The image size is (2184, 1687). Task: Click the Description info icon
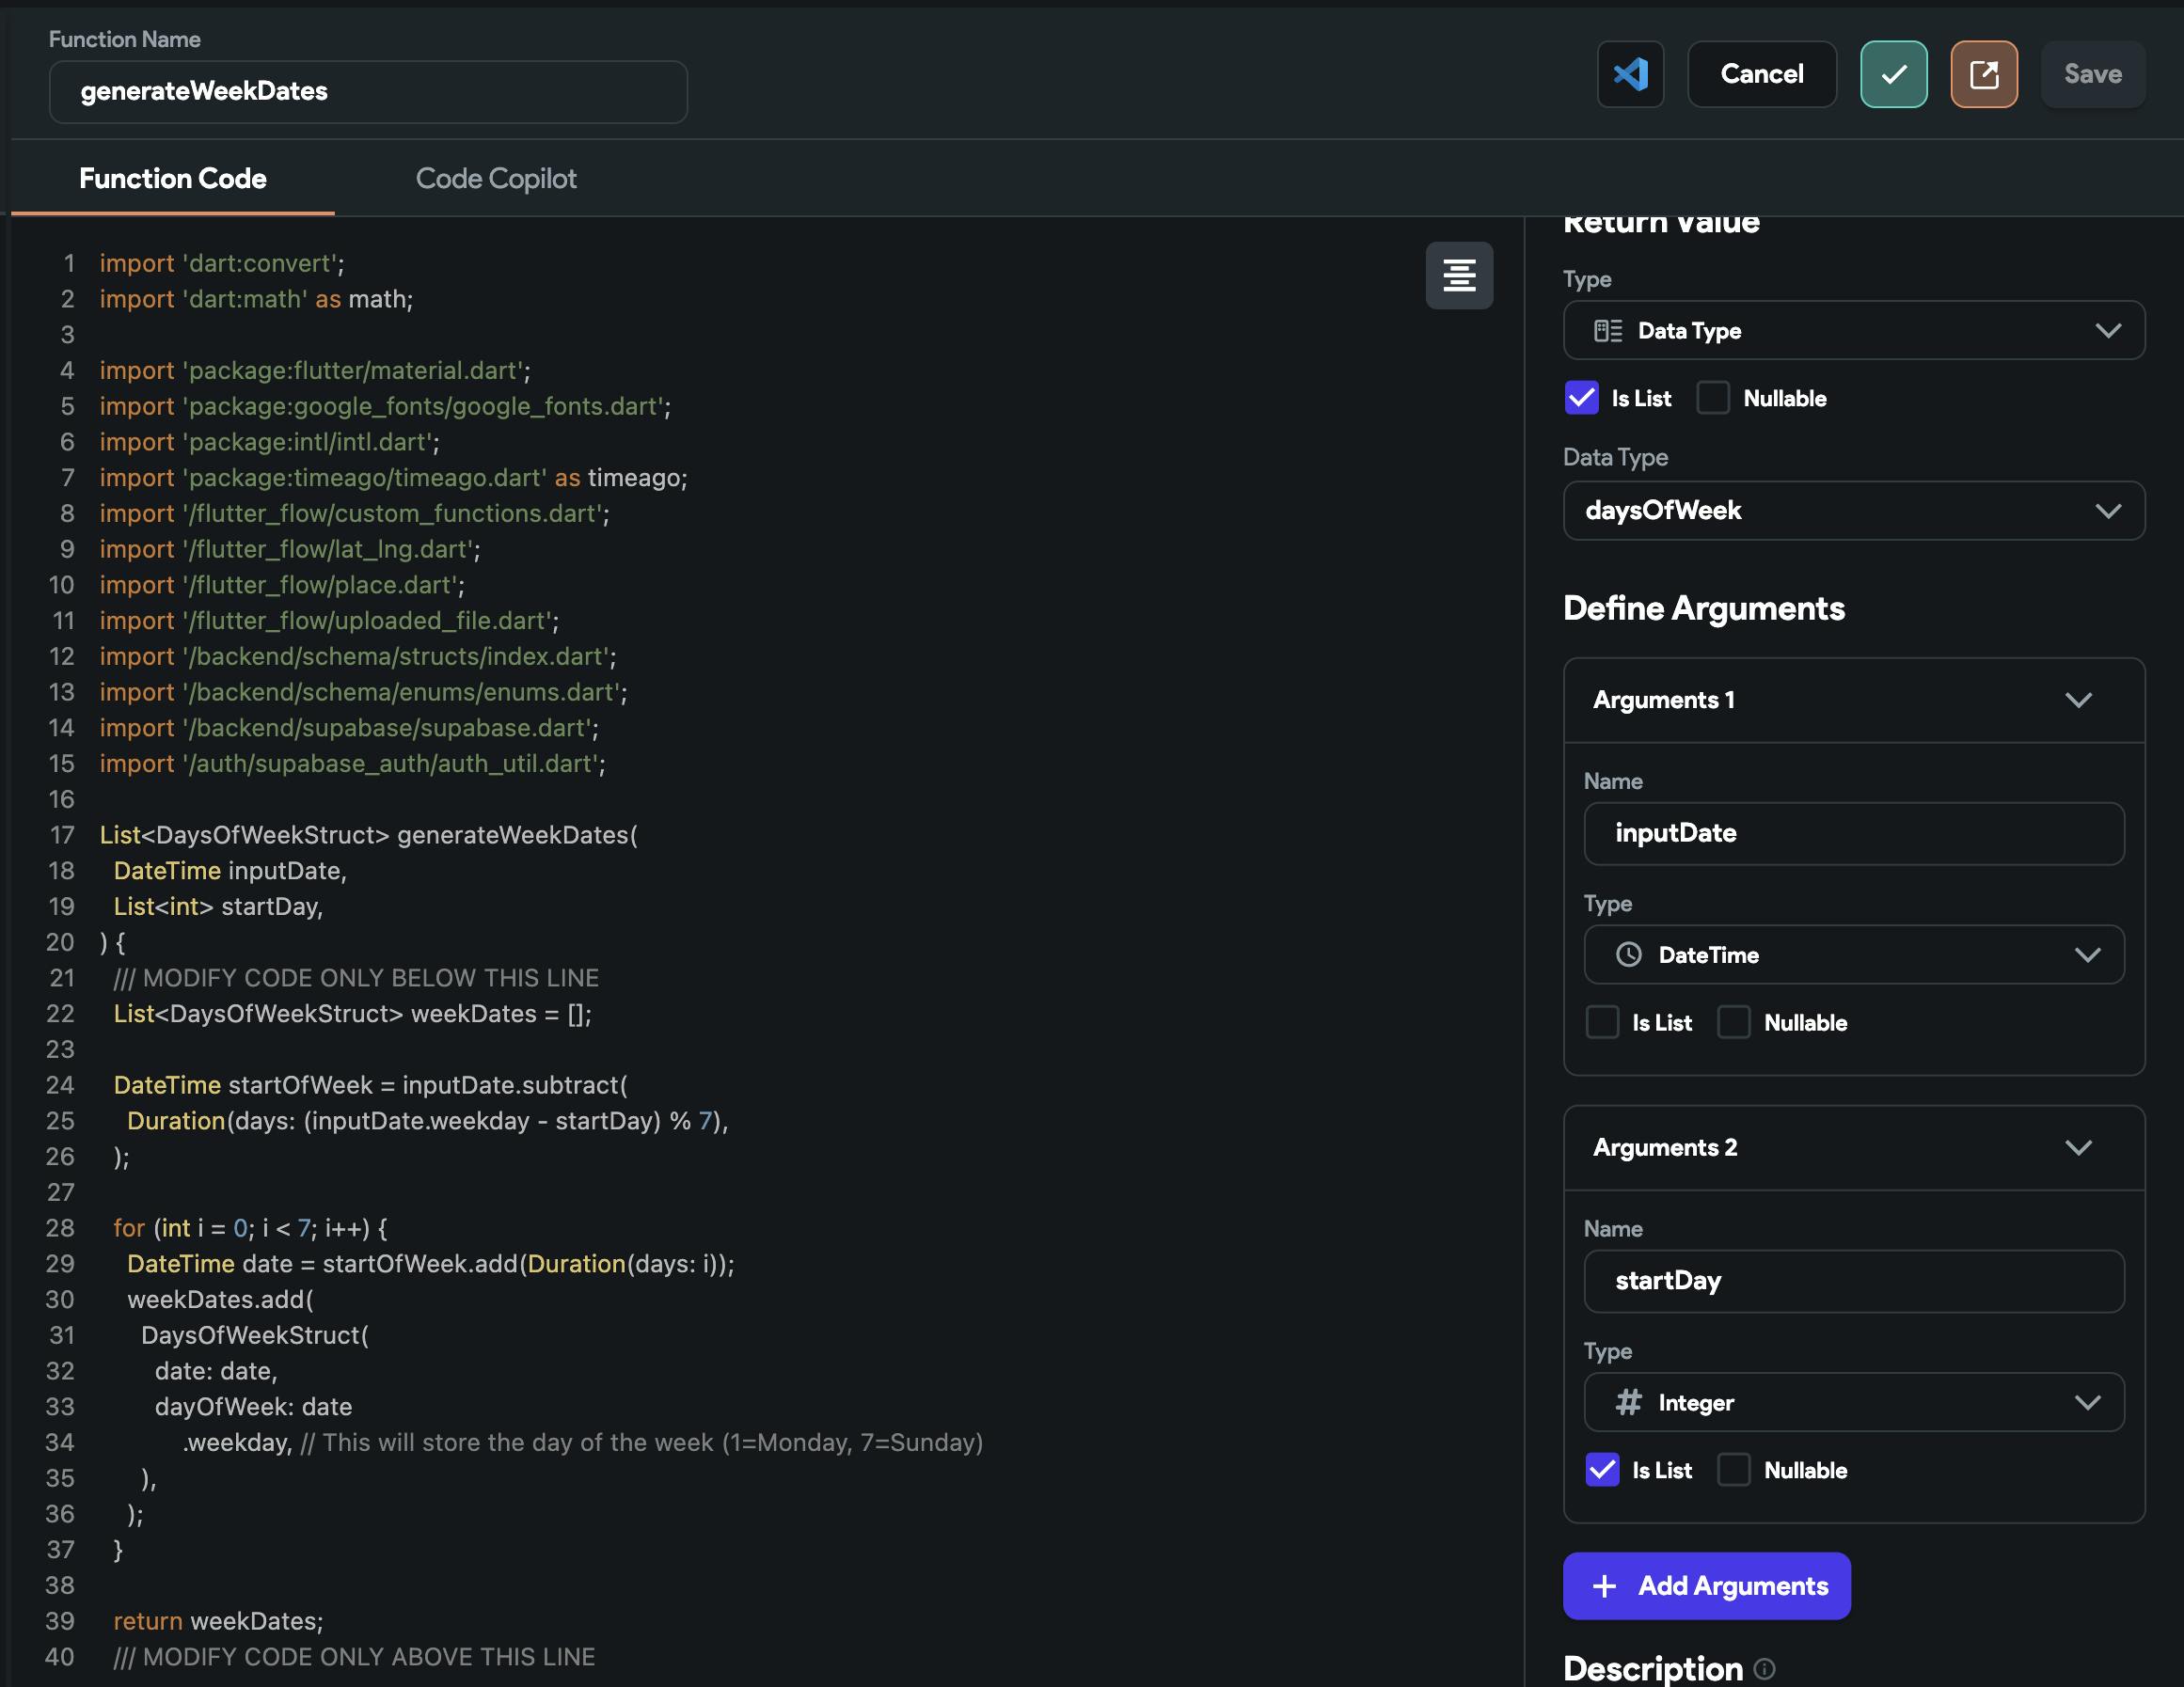1765,1668
